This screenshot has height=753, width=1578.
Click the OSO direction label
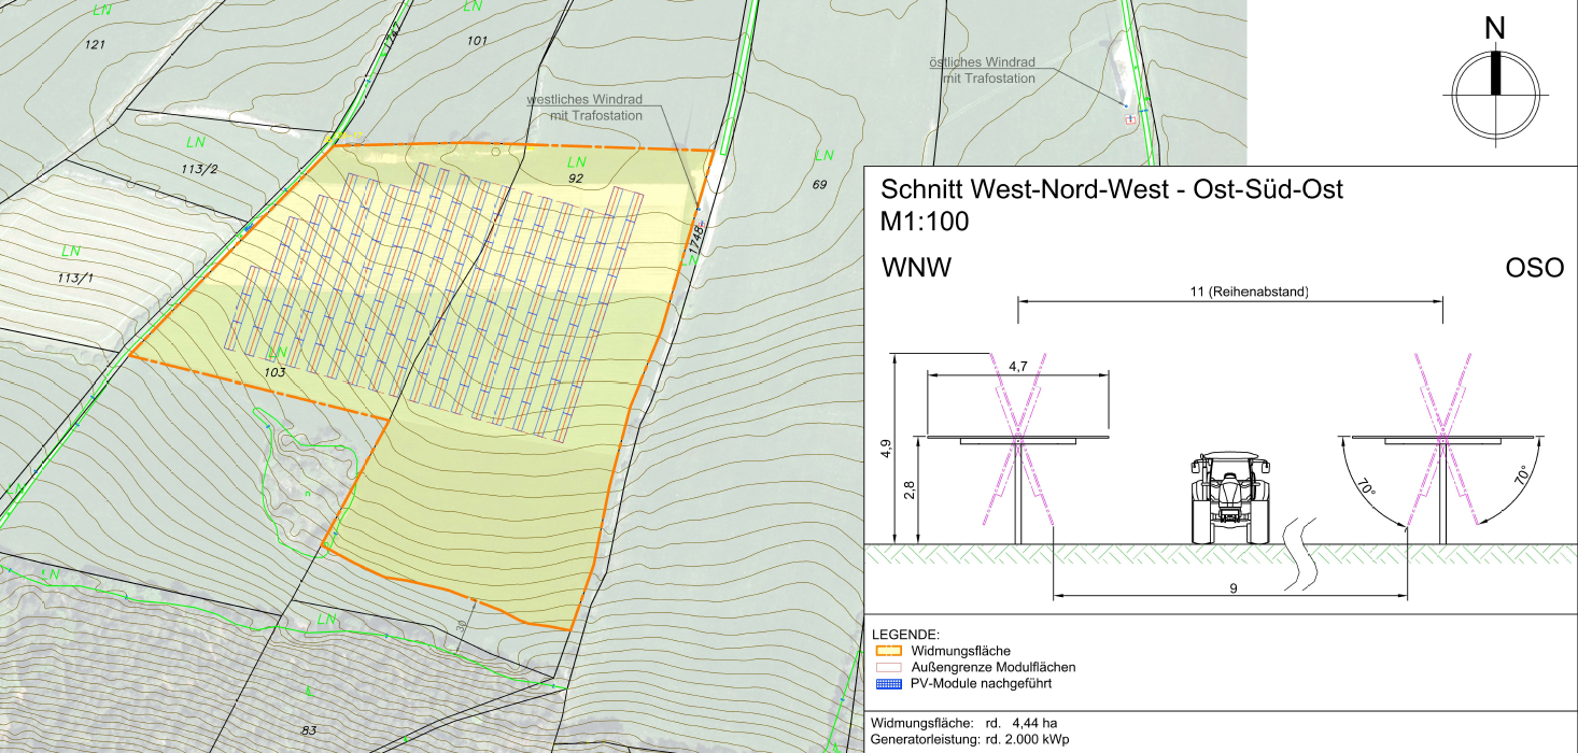[1534, 268]
